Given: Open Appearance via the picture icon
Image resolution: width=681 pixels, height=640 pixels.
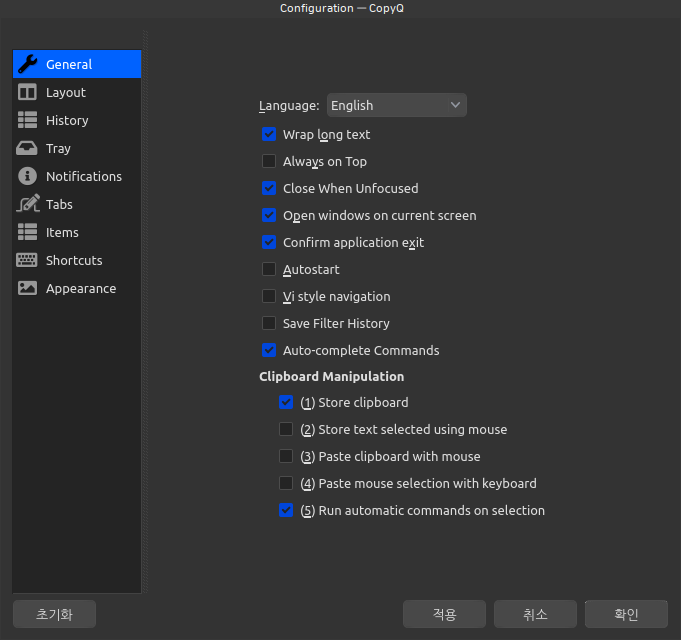Looking at the screenshot, I should coord(28,288).
